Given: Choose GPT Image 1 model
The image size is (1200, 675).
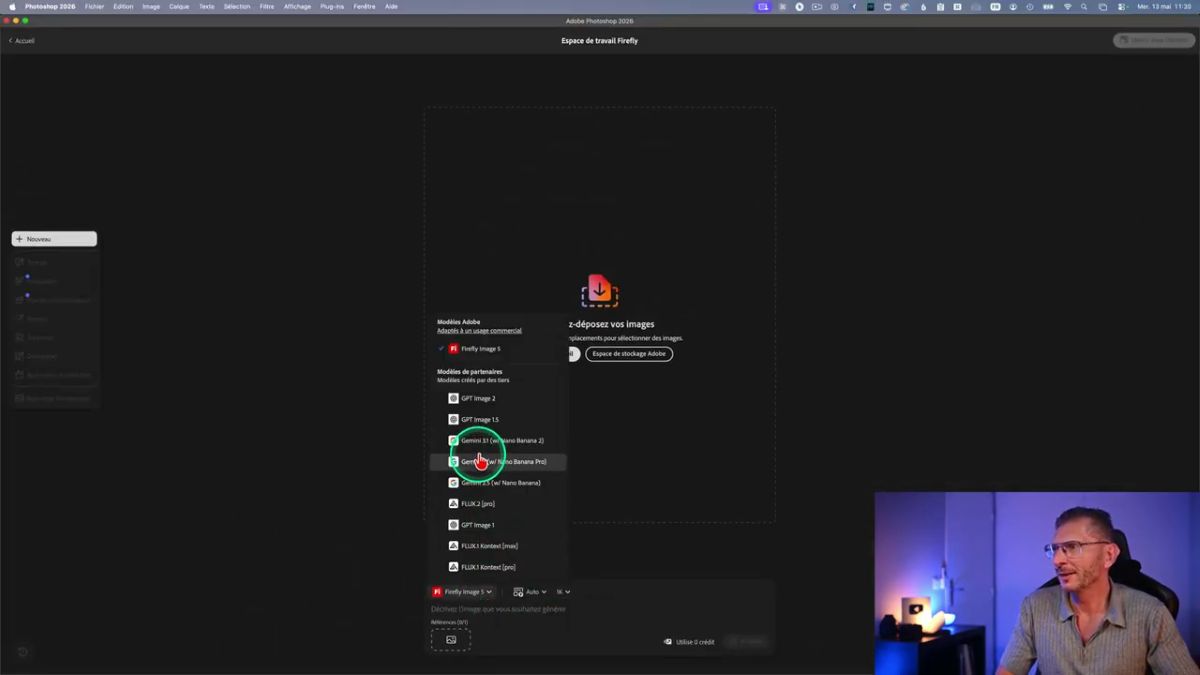Looking at the screenshot, I should tap(498, 525).
